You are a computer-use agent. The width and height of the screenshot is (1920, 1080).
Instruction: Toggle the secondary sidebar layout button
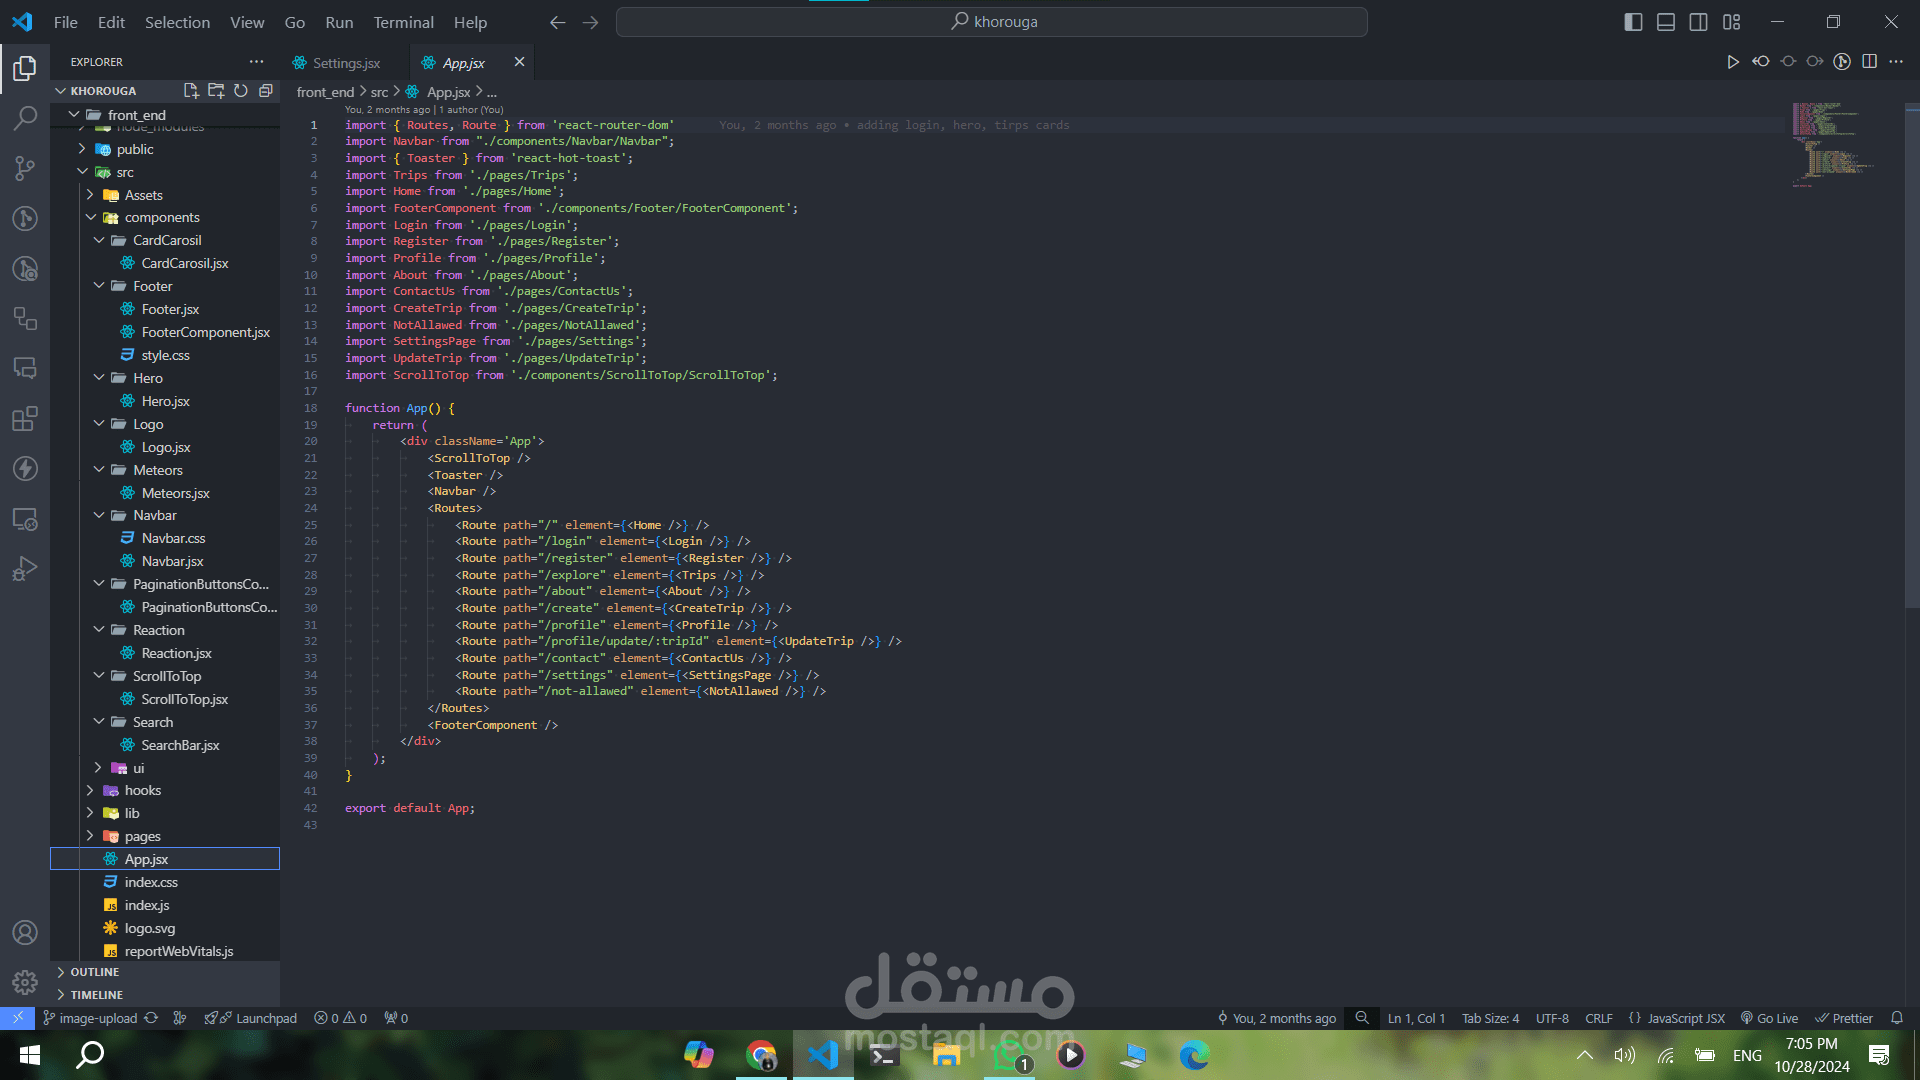[1698, 22]
